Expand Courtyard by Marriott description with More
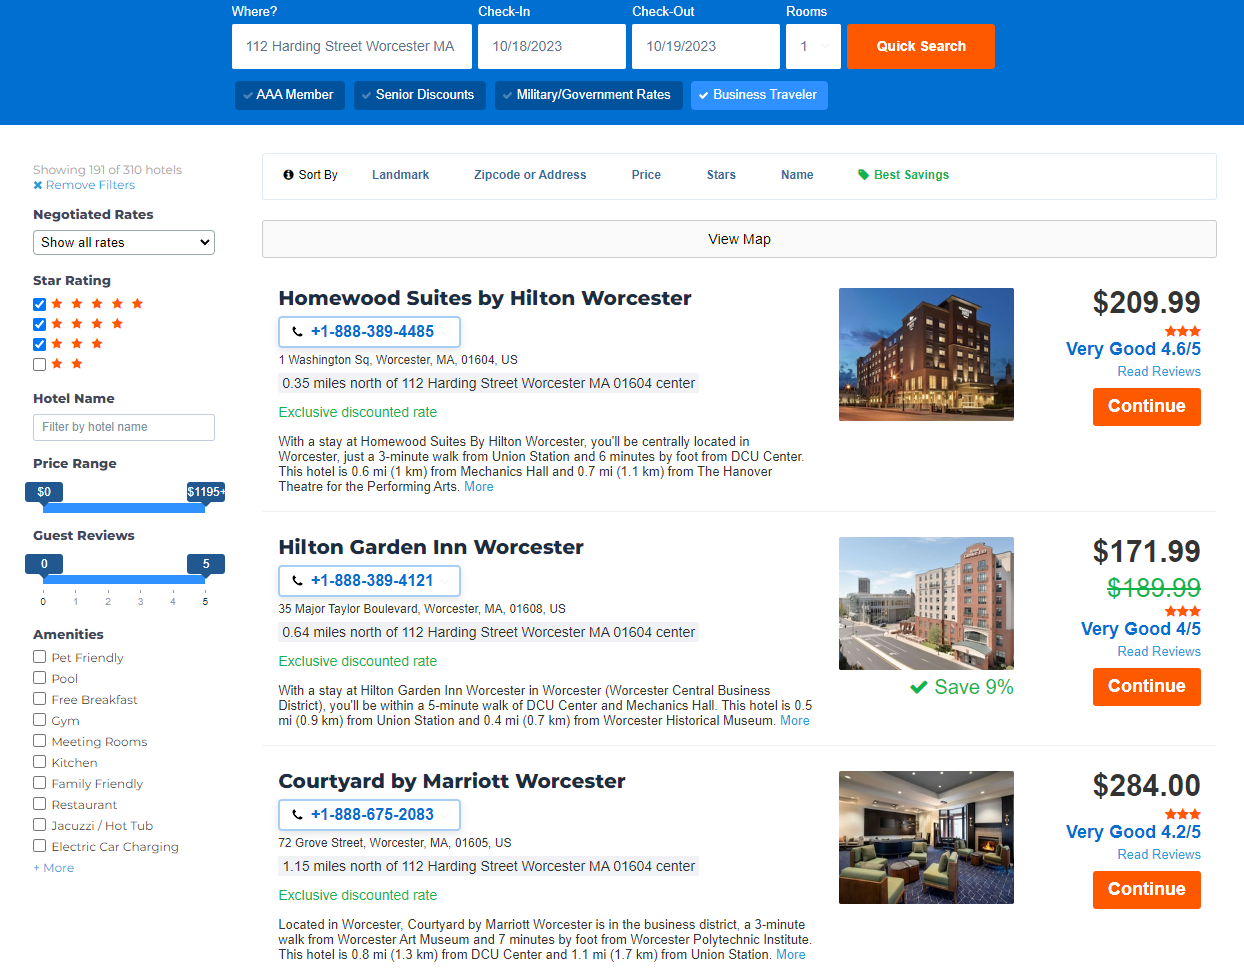 pos(791,955)
